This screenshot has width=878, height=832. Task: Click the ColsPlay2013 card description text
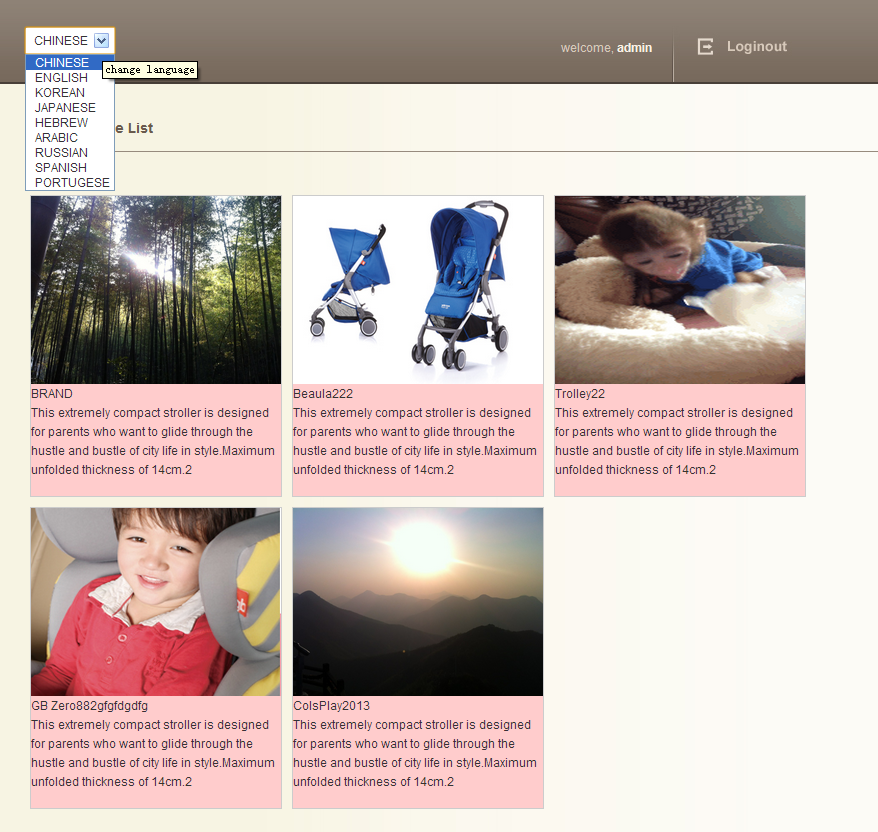[415, 753]
